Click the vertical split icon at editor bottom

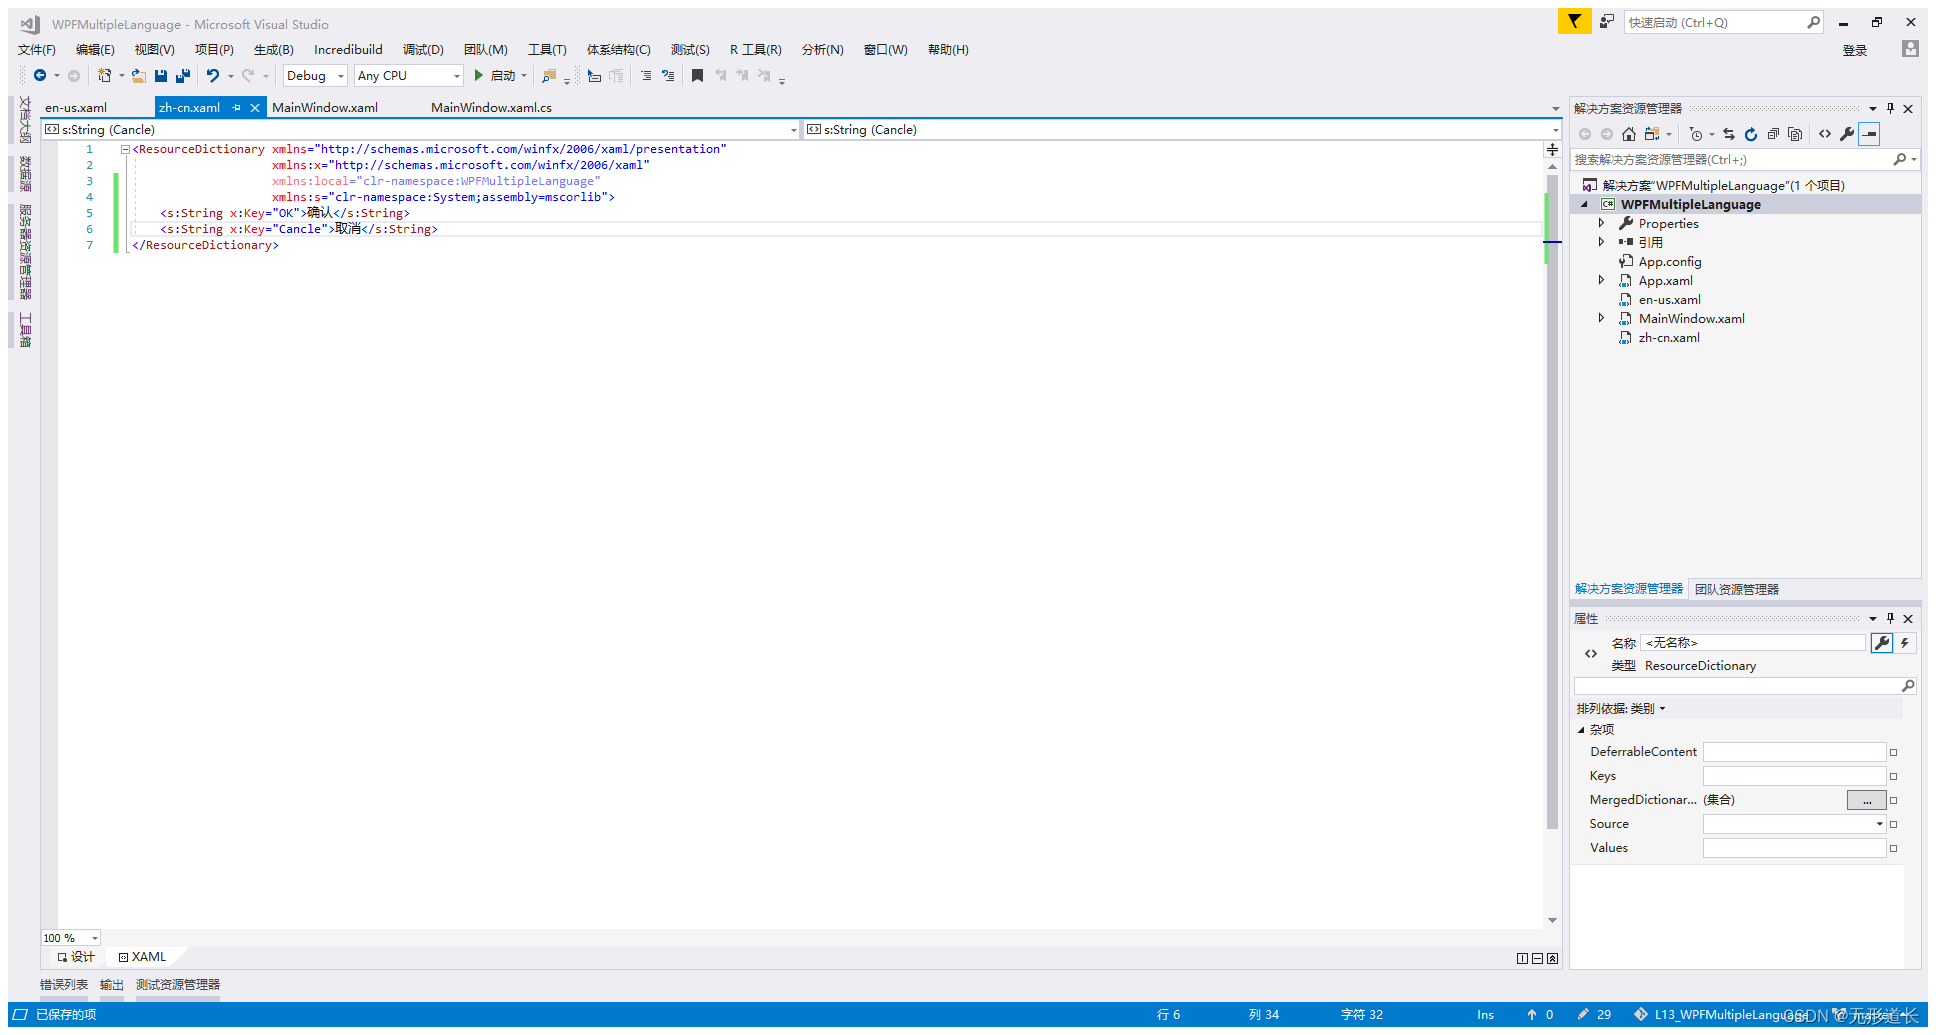point(1522,958)
